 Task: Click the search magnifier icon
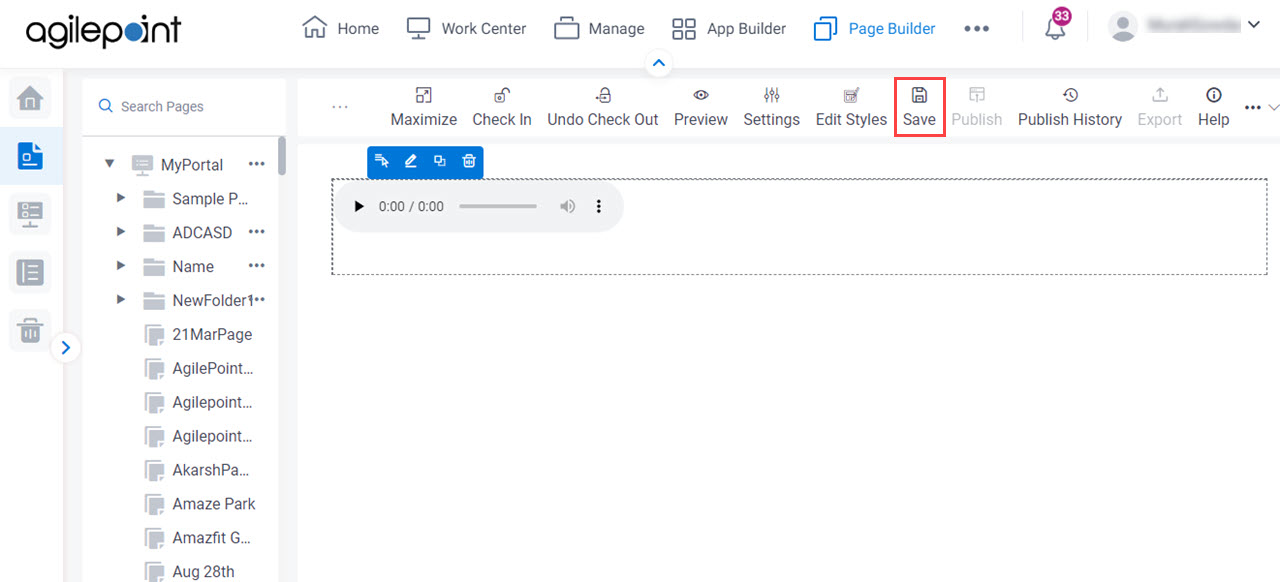click(105, 106)
